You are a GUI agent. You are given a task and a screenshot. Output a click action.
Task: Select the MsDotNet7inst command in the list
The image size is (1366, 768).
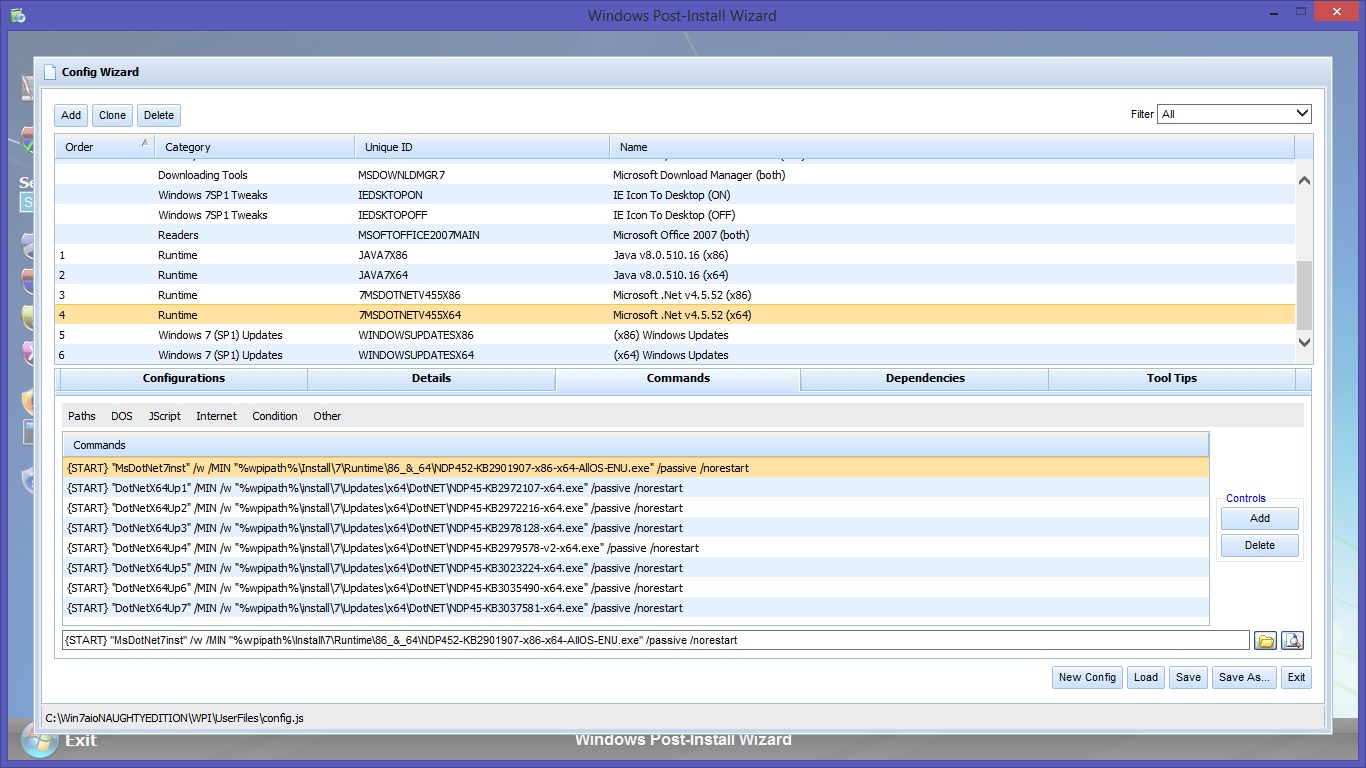point(636,468)
